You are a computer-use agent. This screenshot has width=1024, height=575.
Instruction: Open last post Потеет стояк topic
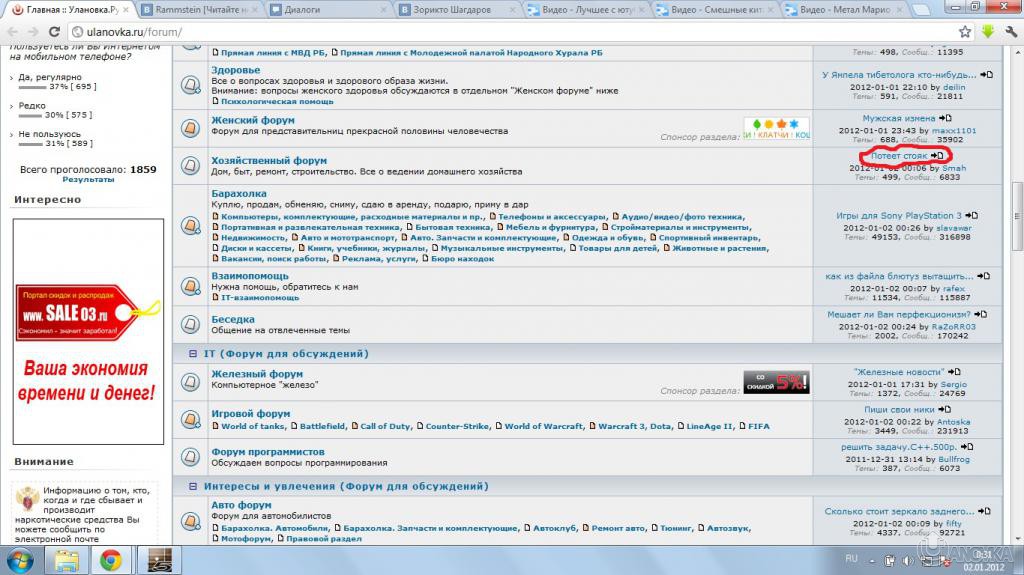coord(899,156)
